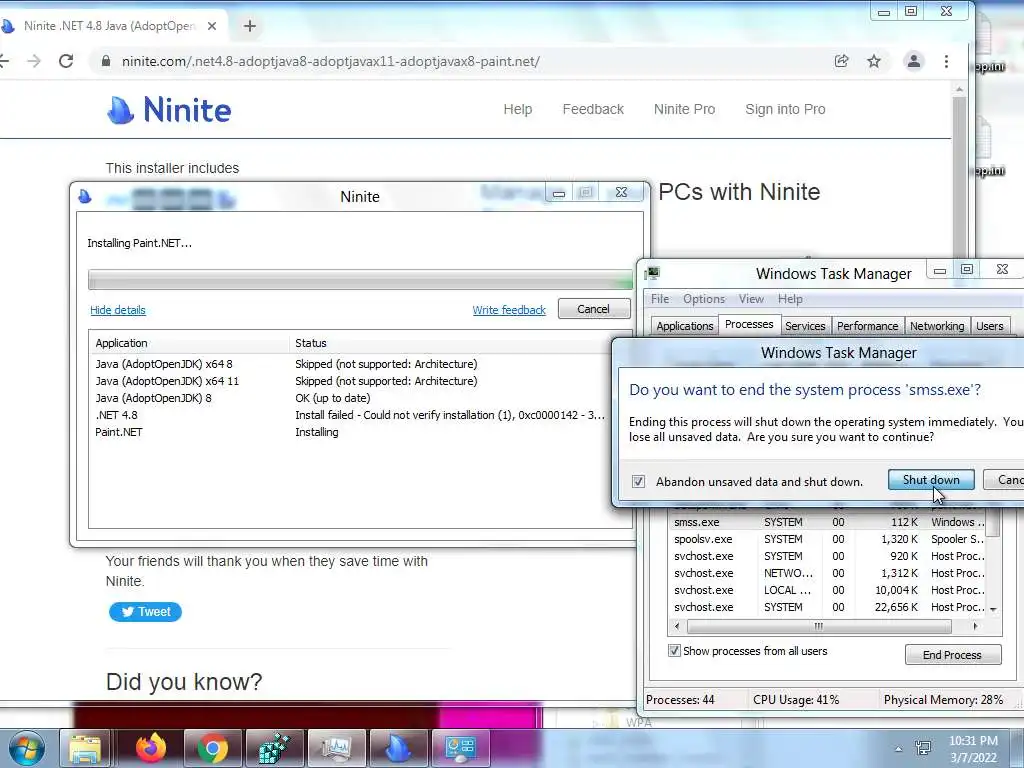Open the Chrome profile avatar
The width and height of the screenshot is (1024, 768).
point(914,61)
